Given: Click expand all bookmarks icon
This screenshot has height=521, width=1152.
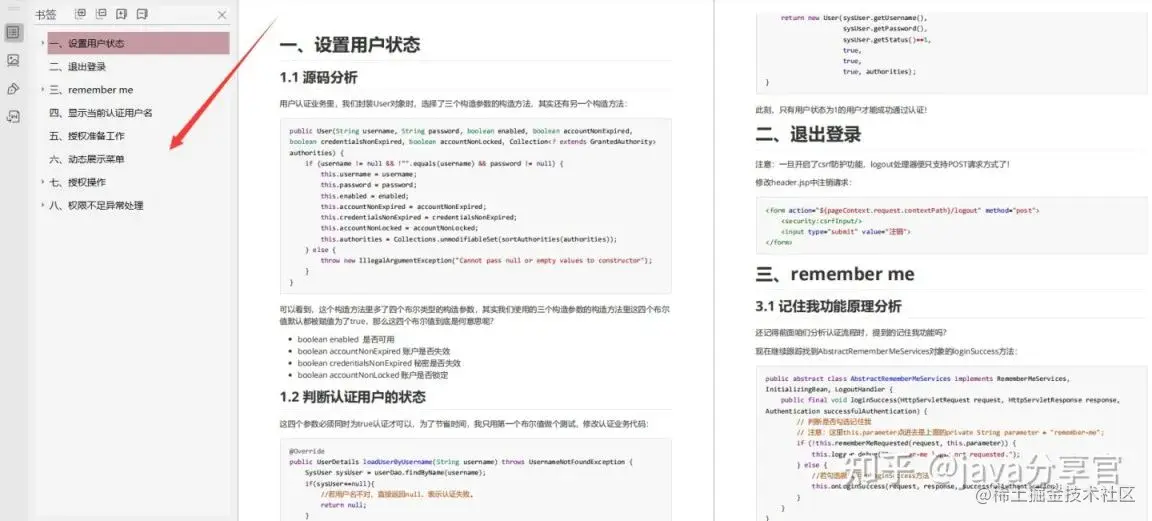Looking at the screenshot, I should click(x=81, y=14).
